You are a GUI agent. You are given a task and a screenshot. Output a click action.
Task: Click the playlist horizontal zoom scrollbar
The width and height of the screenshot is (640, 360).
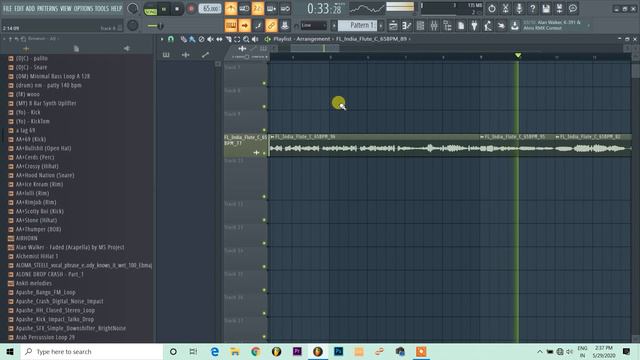click(315, 48)
